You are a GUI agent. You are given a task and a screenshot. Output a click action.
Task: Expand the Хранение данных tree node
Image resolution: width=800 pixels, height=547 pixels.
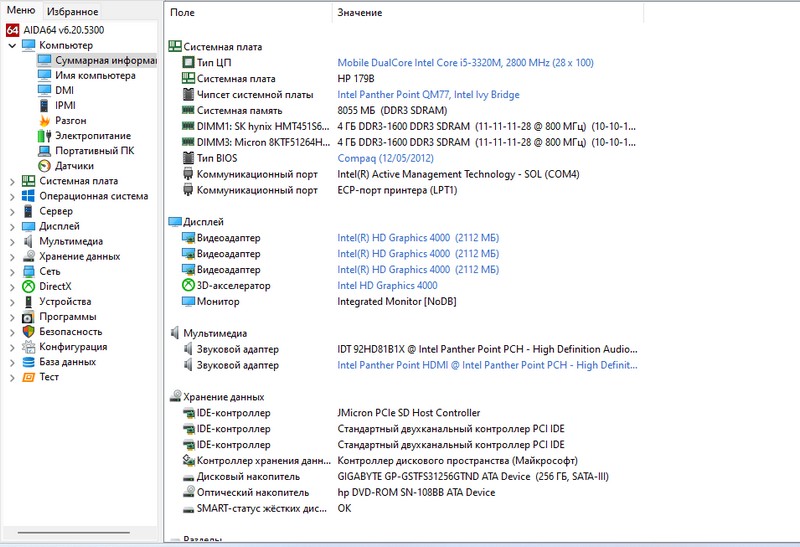12,257
